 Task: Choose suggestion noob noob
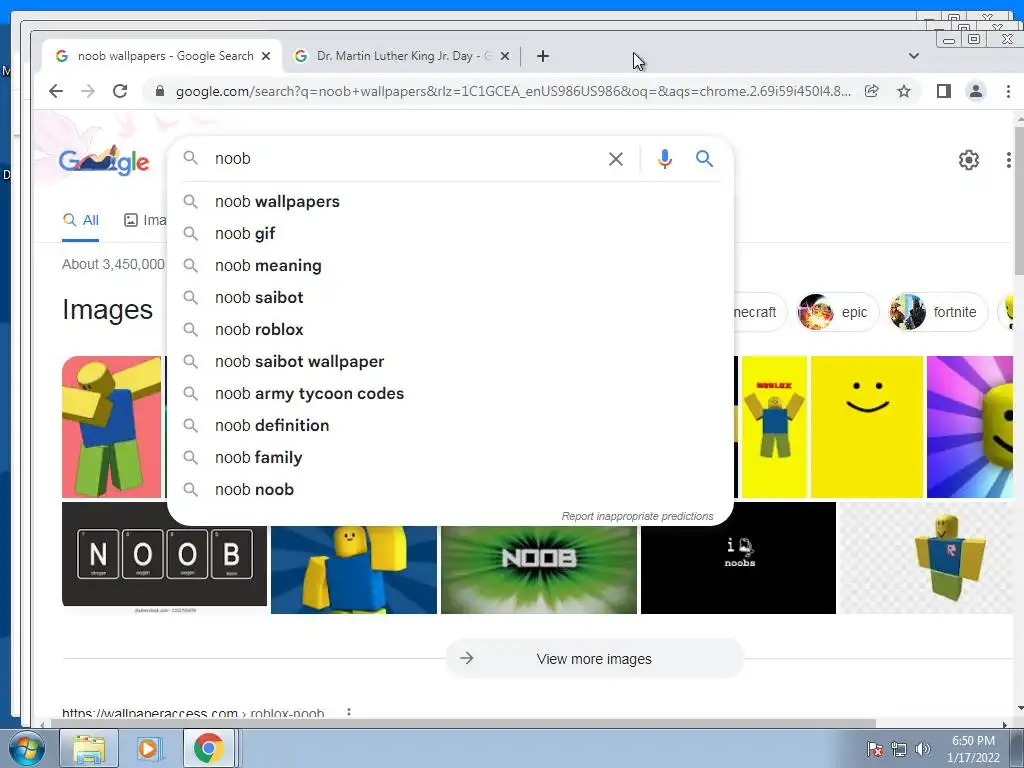450,490
